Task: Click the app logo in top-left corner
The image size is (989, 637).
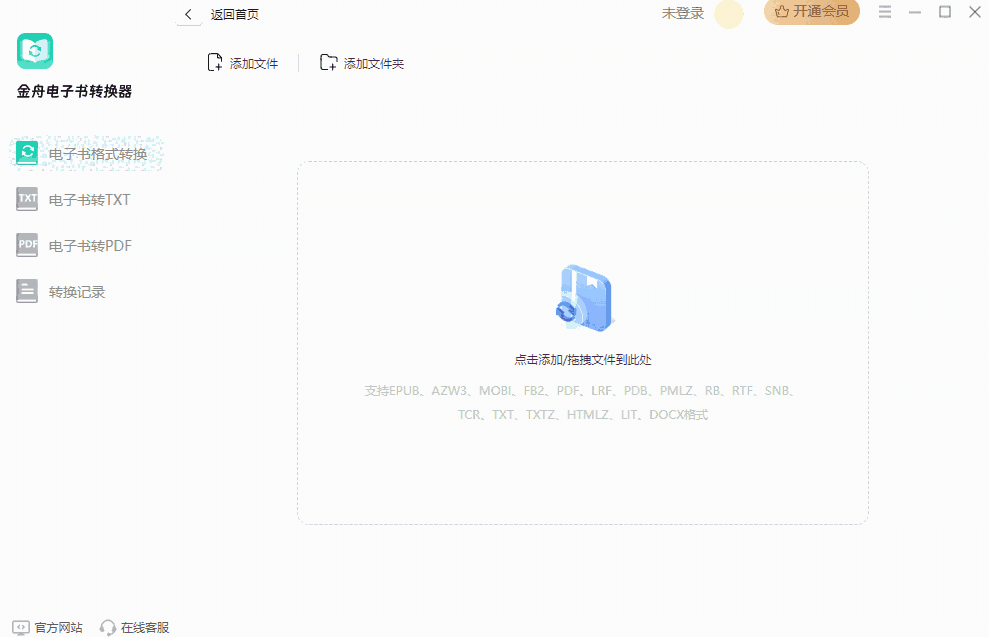Action: pos(35,51)
